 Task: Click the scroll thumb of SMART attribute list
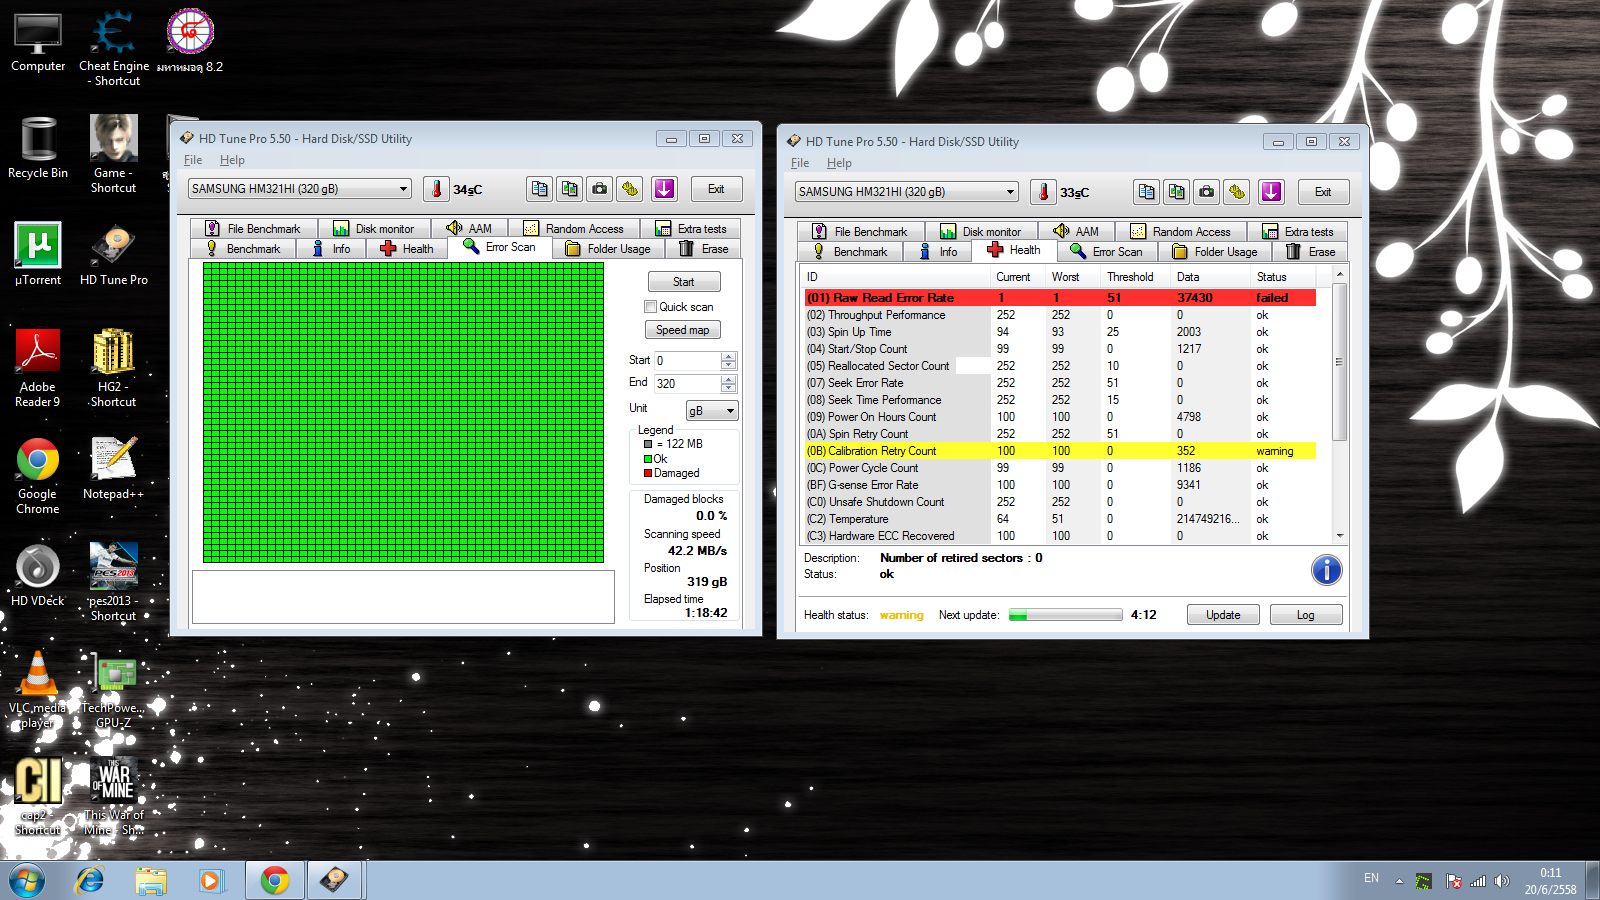tap(1340, 362)
